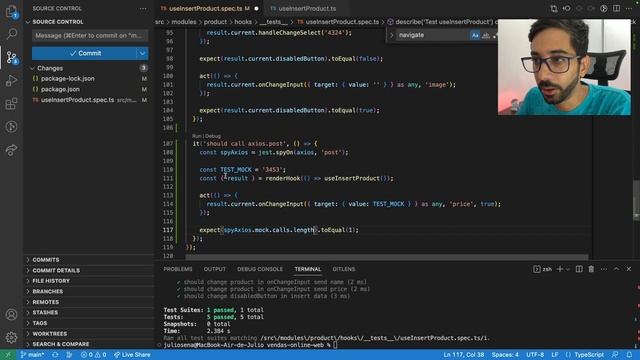Click errors and warnings count in status bar
Viewport: 640px width, 360px height.
pyautogui.click(x=93, y=355)
